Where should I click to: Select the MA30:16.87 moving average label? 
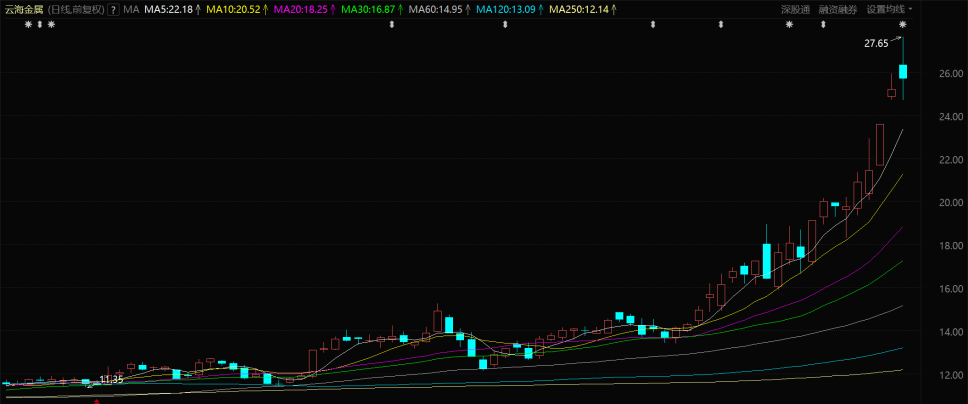click(x=369, y=9)
